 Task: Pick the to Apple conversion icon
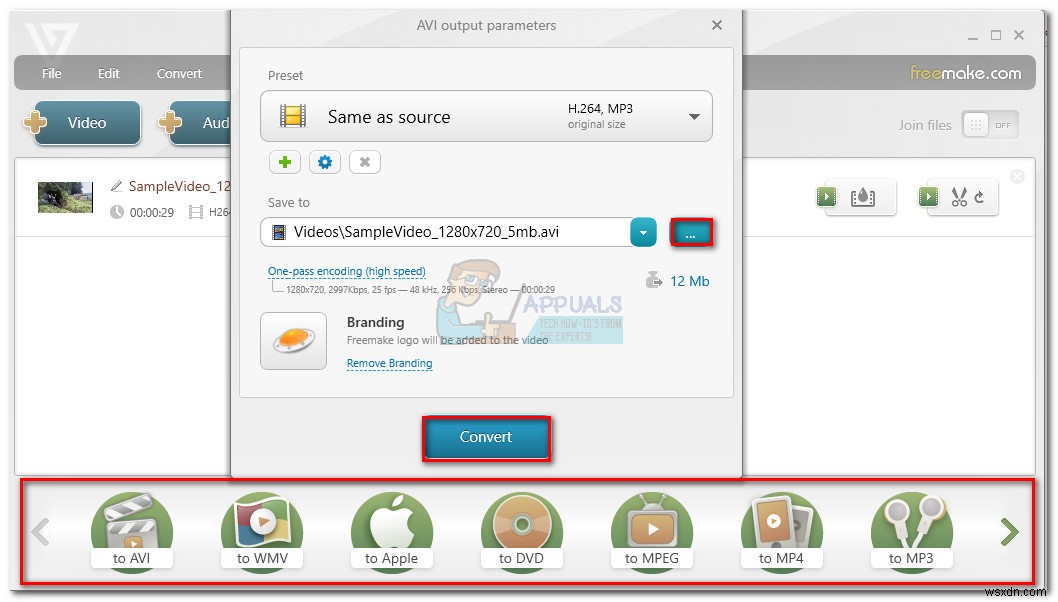391,531
